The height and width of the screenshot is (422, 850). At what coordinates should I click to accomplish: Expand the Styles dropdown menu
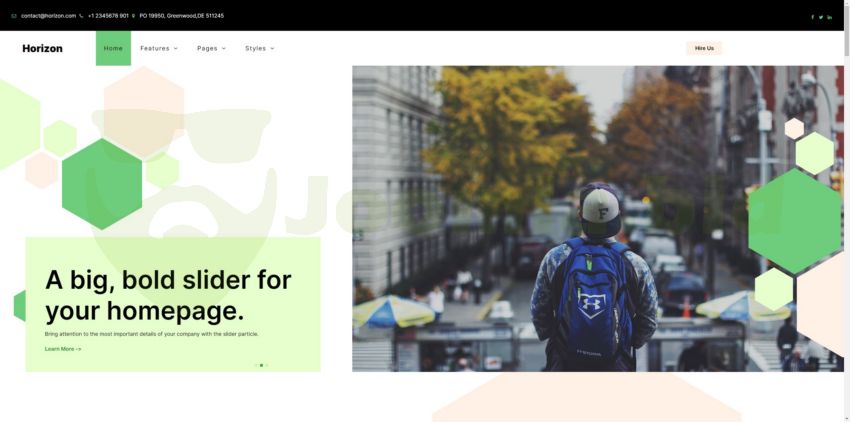click(260, 48)
